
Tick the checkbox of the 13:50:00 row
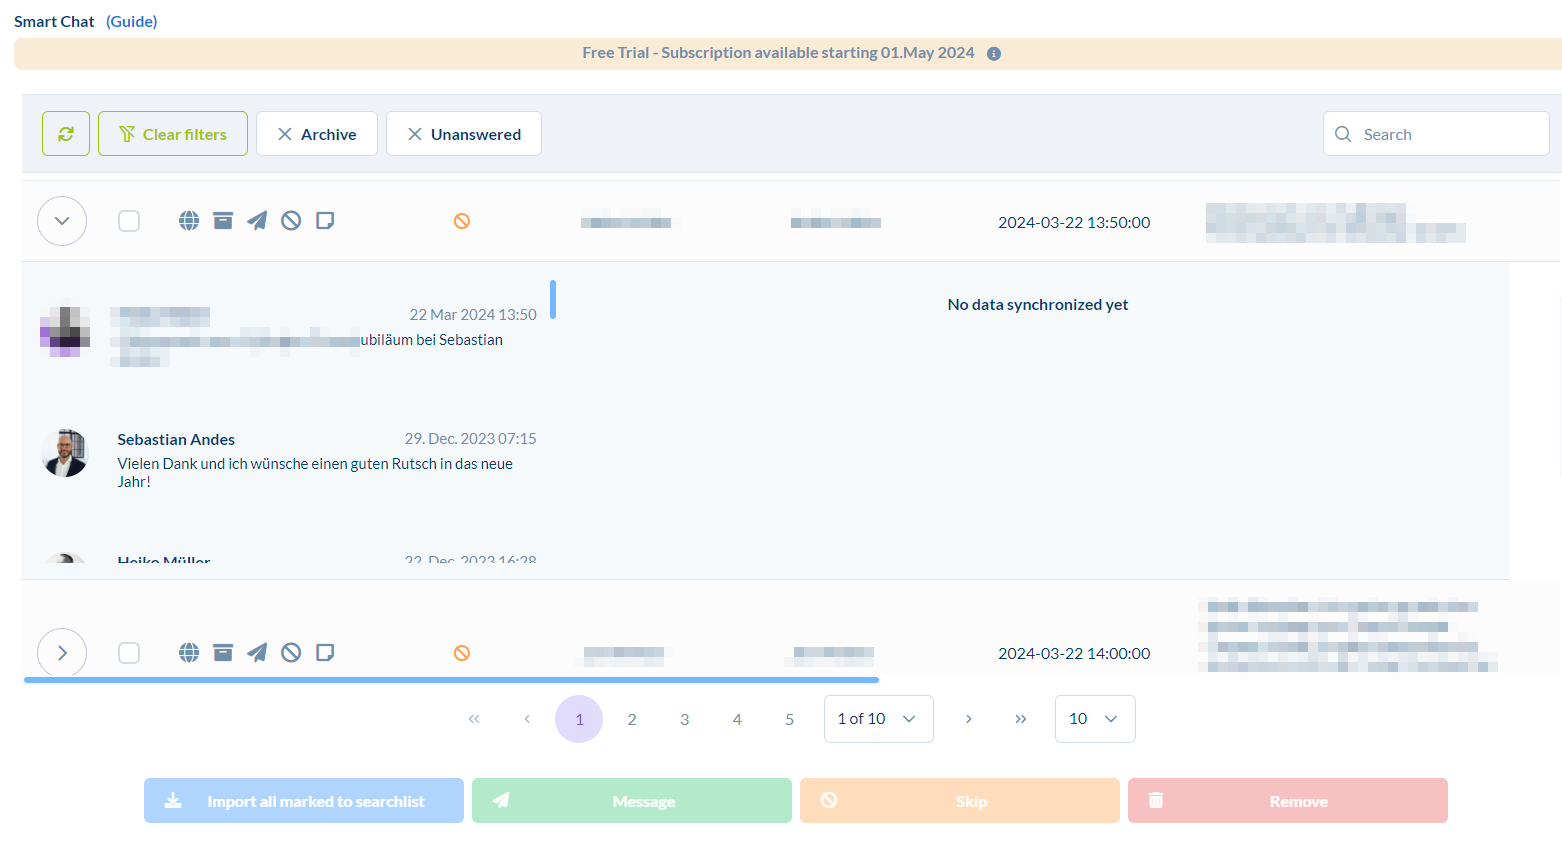129,221
